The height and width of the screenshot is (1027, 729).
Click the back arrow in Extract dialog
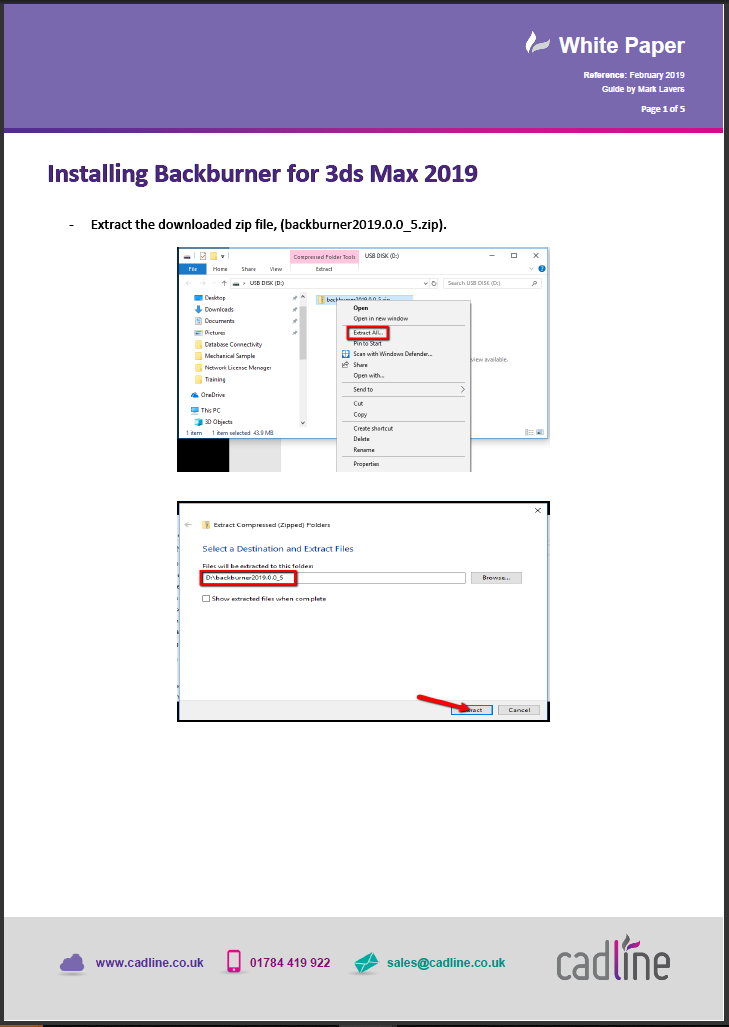click(189, 525)
